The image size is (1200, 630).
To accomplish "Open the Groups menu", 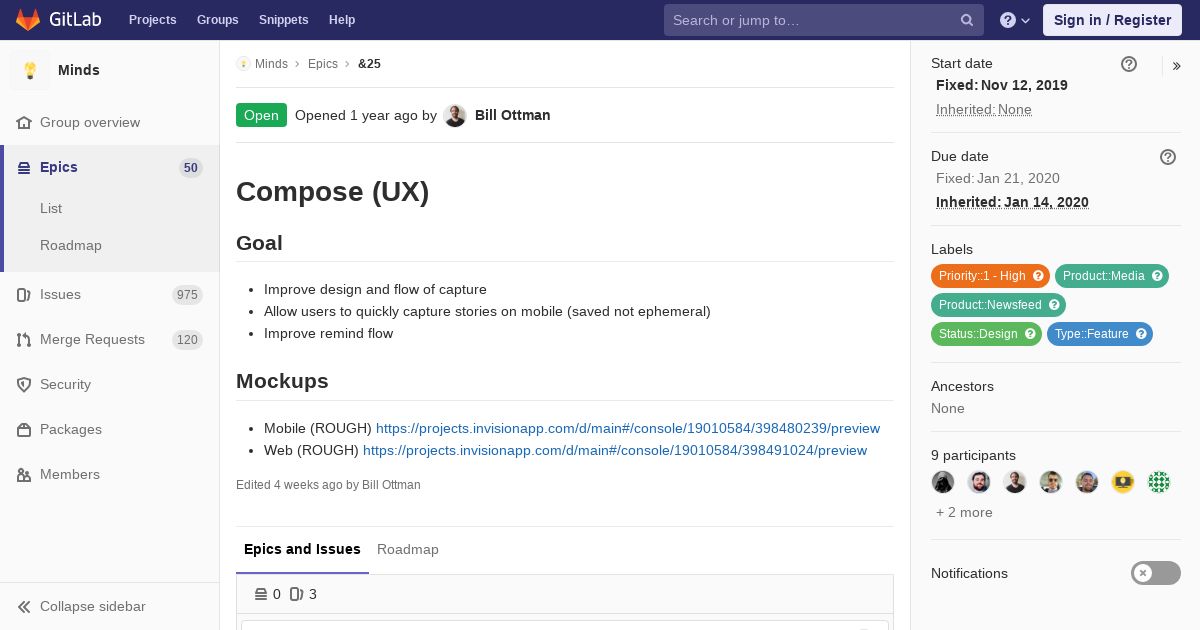I will (218, 20).
